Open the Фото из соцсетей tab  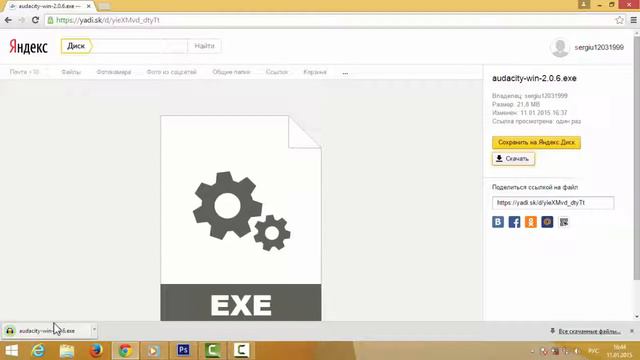pyautogui.click(x=171, y=72)
